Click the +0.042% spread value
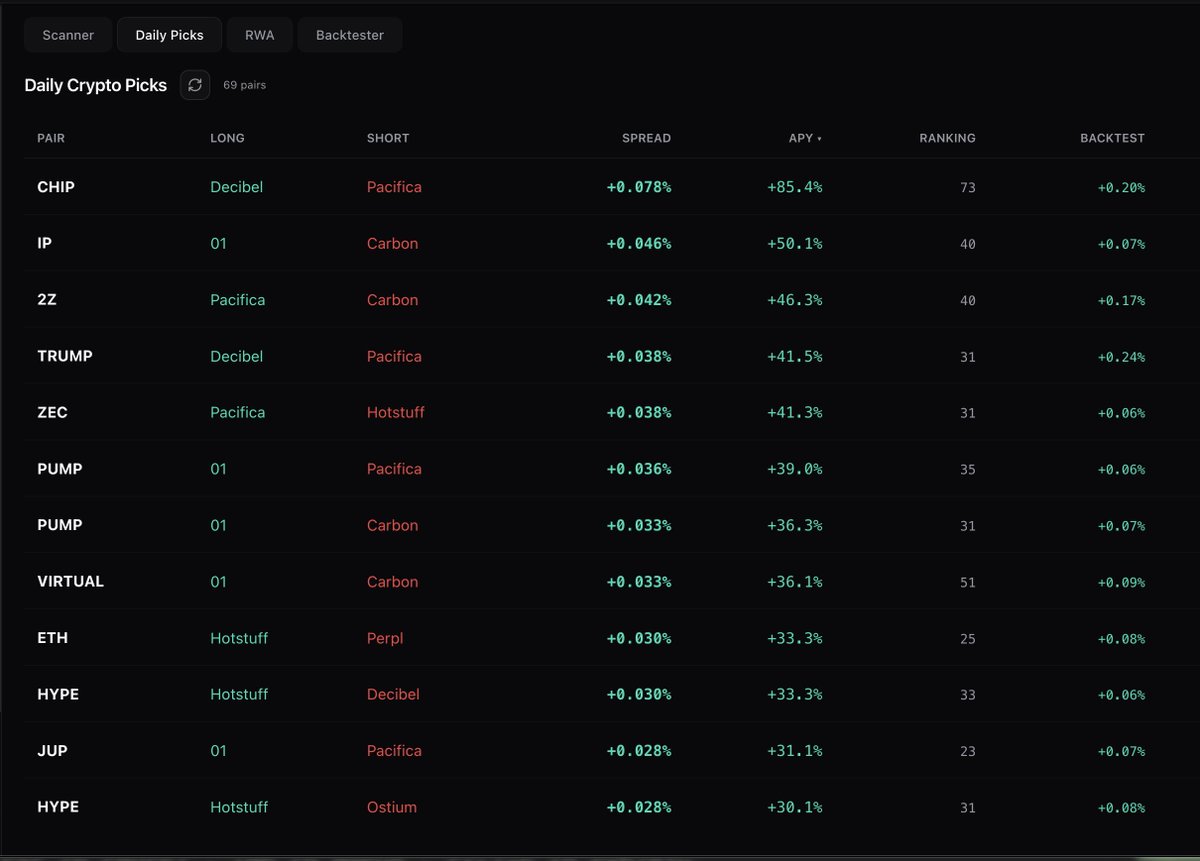 [639, 300]
